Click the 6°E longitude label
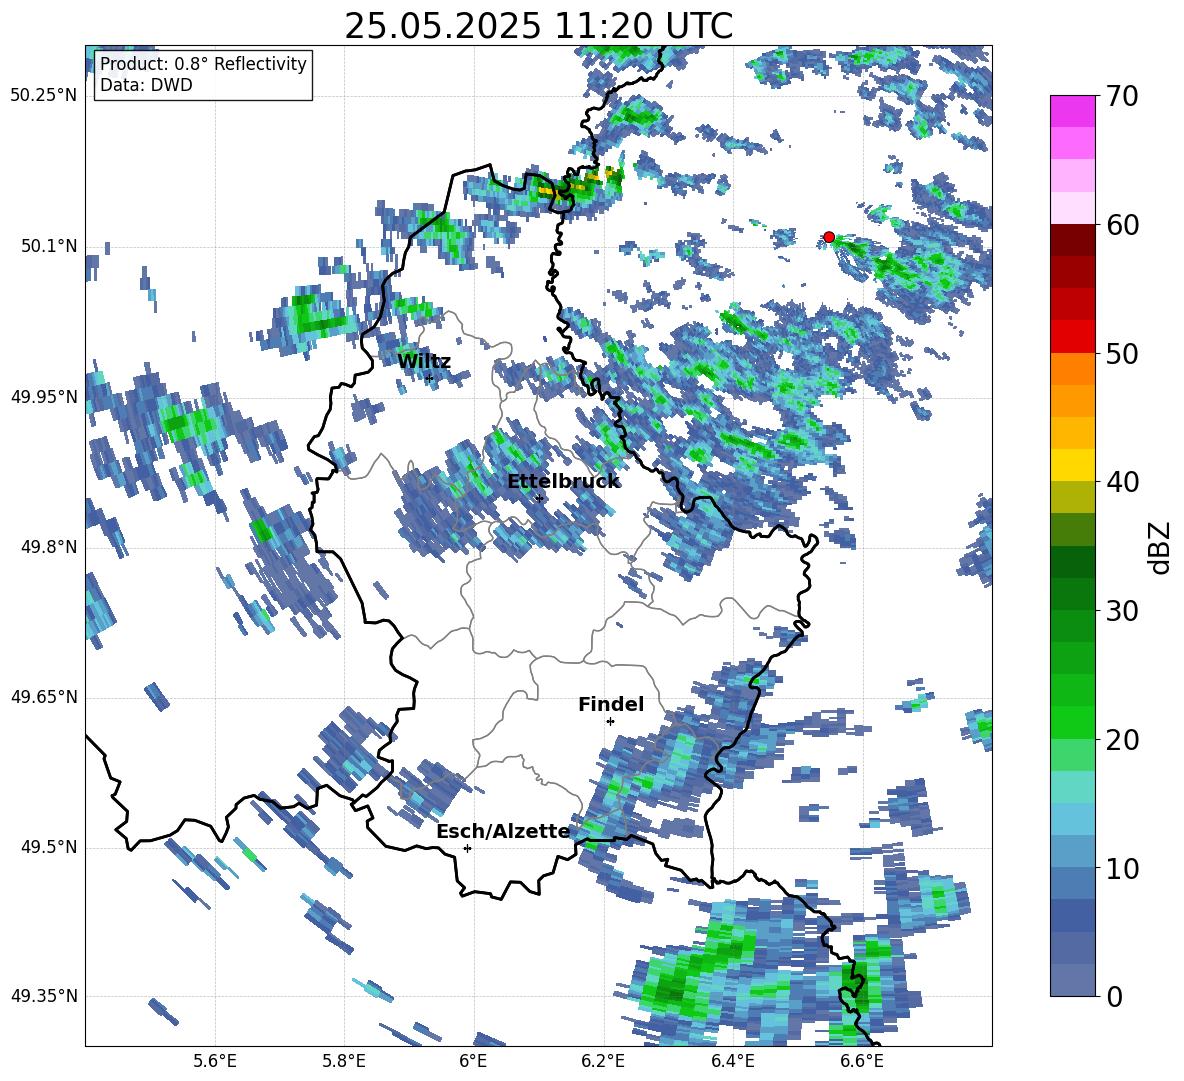 (473, 1061)
